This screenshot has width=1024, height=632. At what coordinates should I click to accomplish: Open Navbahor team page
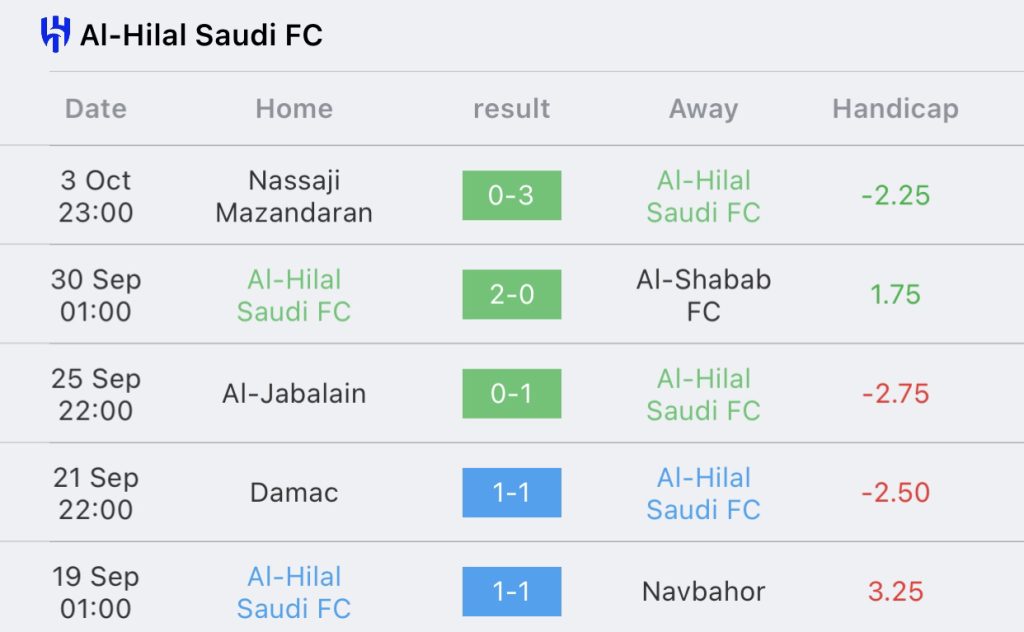[x=703, y=592]
